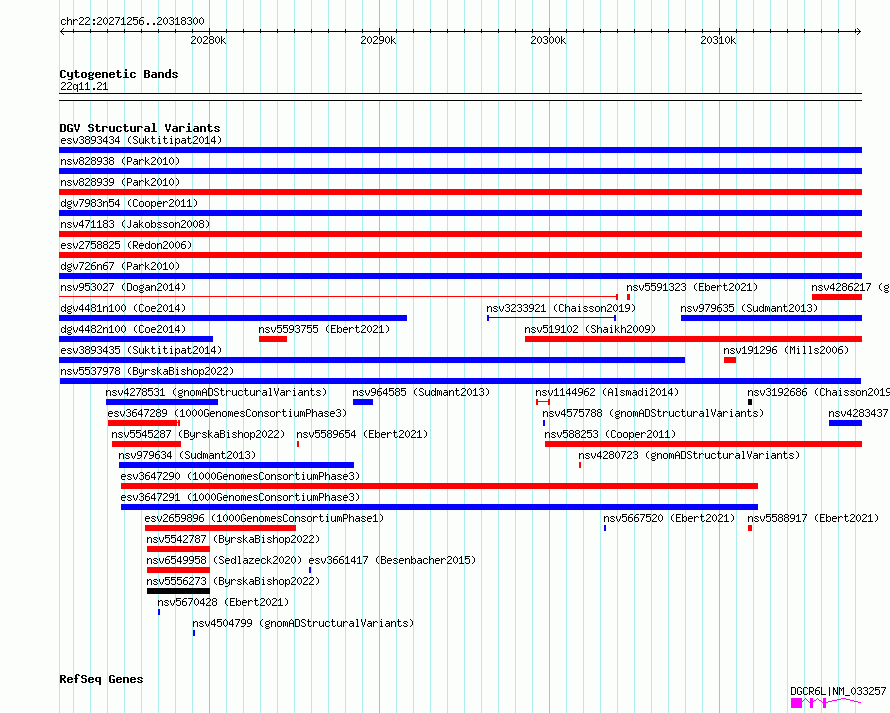Click esv3647291 (1000GenomesConsortiumPhase3) label
Image resolution: width=890 pixels, height=713 pixels.
point(240,497)
